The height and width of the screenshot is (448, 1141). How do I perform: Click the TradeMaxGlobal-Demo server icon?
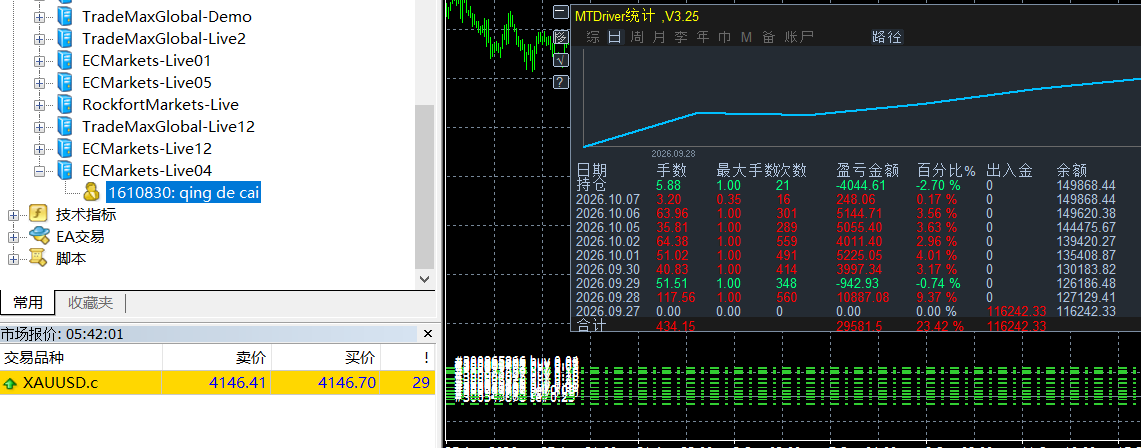click(65, 16)
